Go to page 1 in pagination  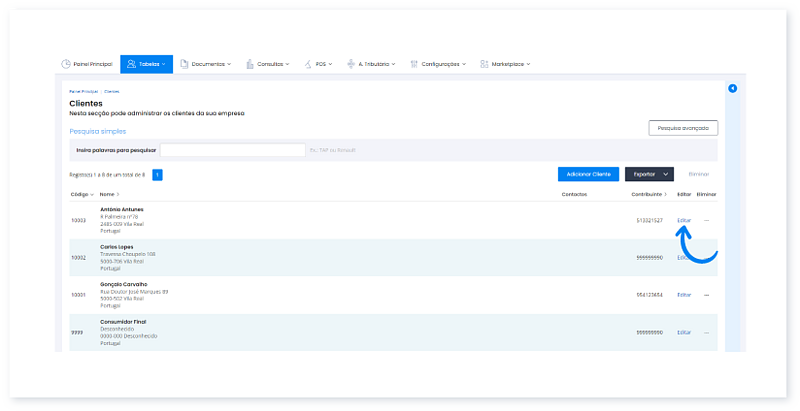point(158,174)
